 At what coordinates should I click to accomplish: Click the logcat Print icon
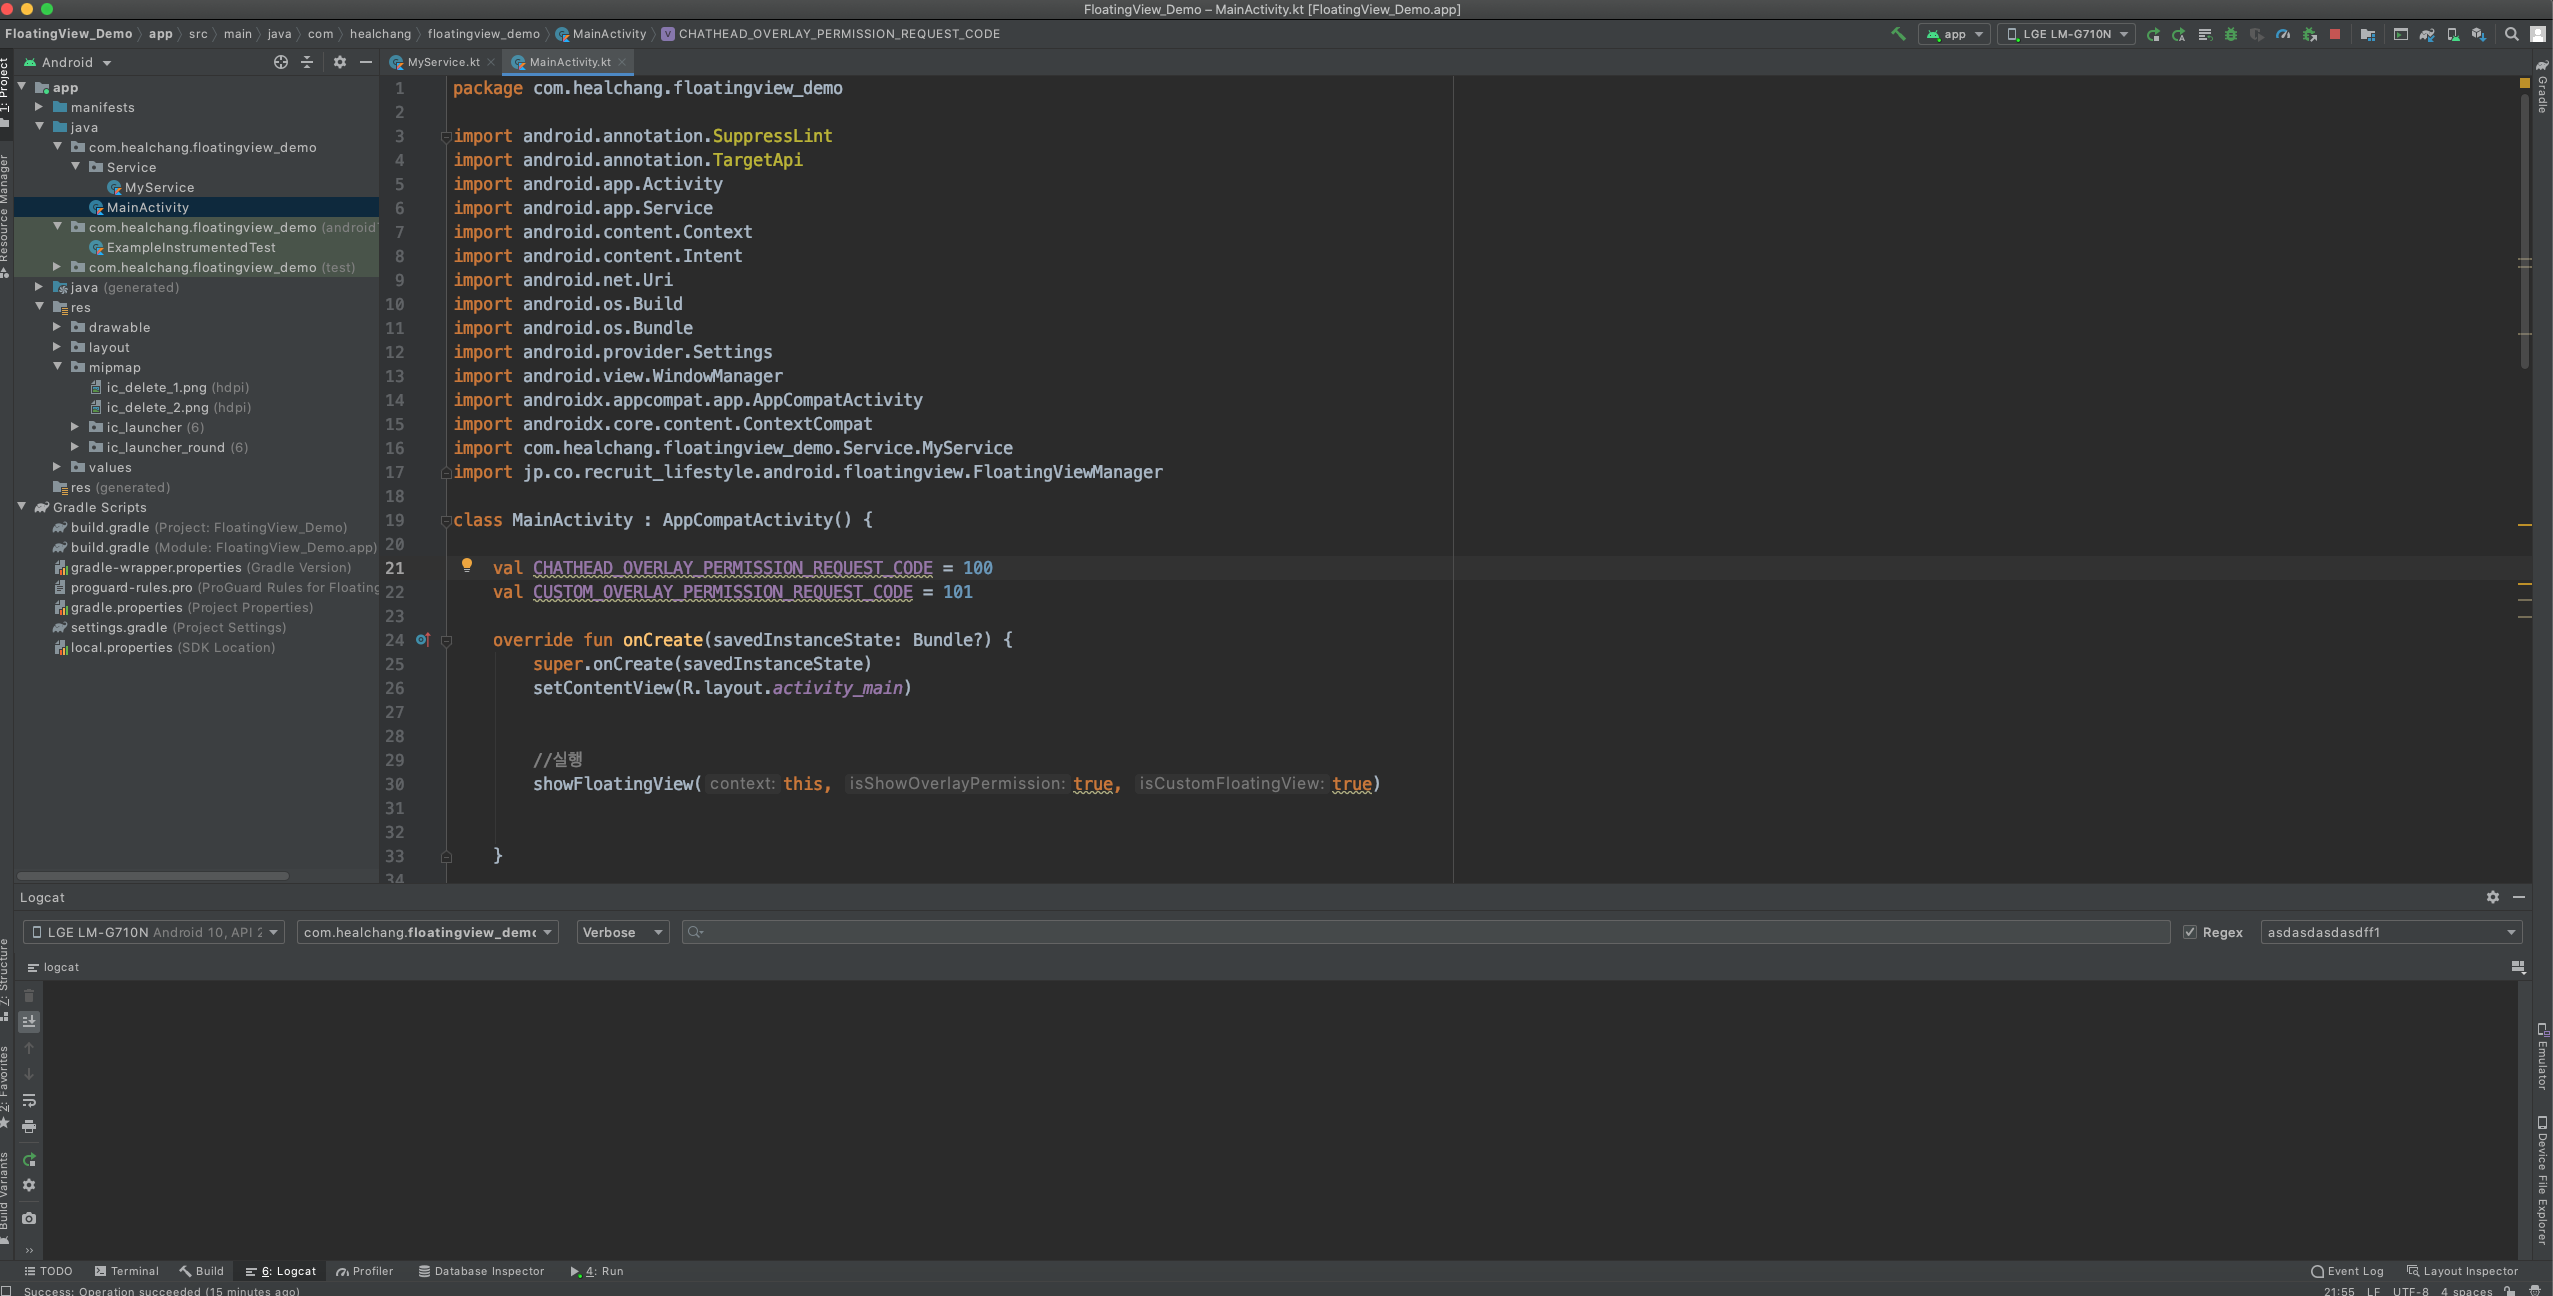tap(29, 1126)
